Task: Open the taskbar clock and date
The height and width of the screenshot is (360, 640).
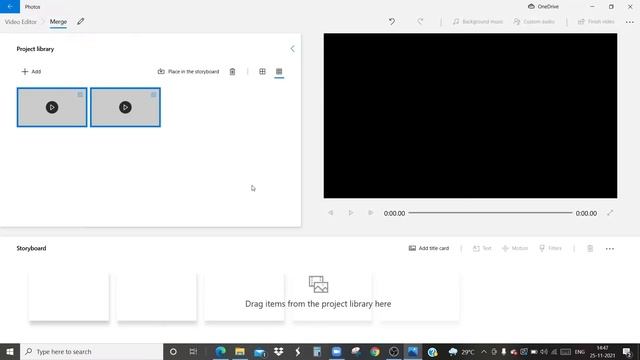Action: 602,351
